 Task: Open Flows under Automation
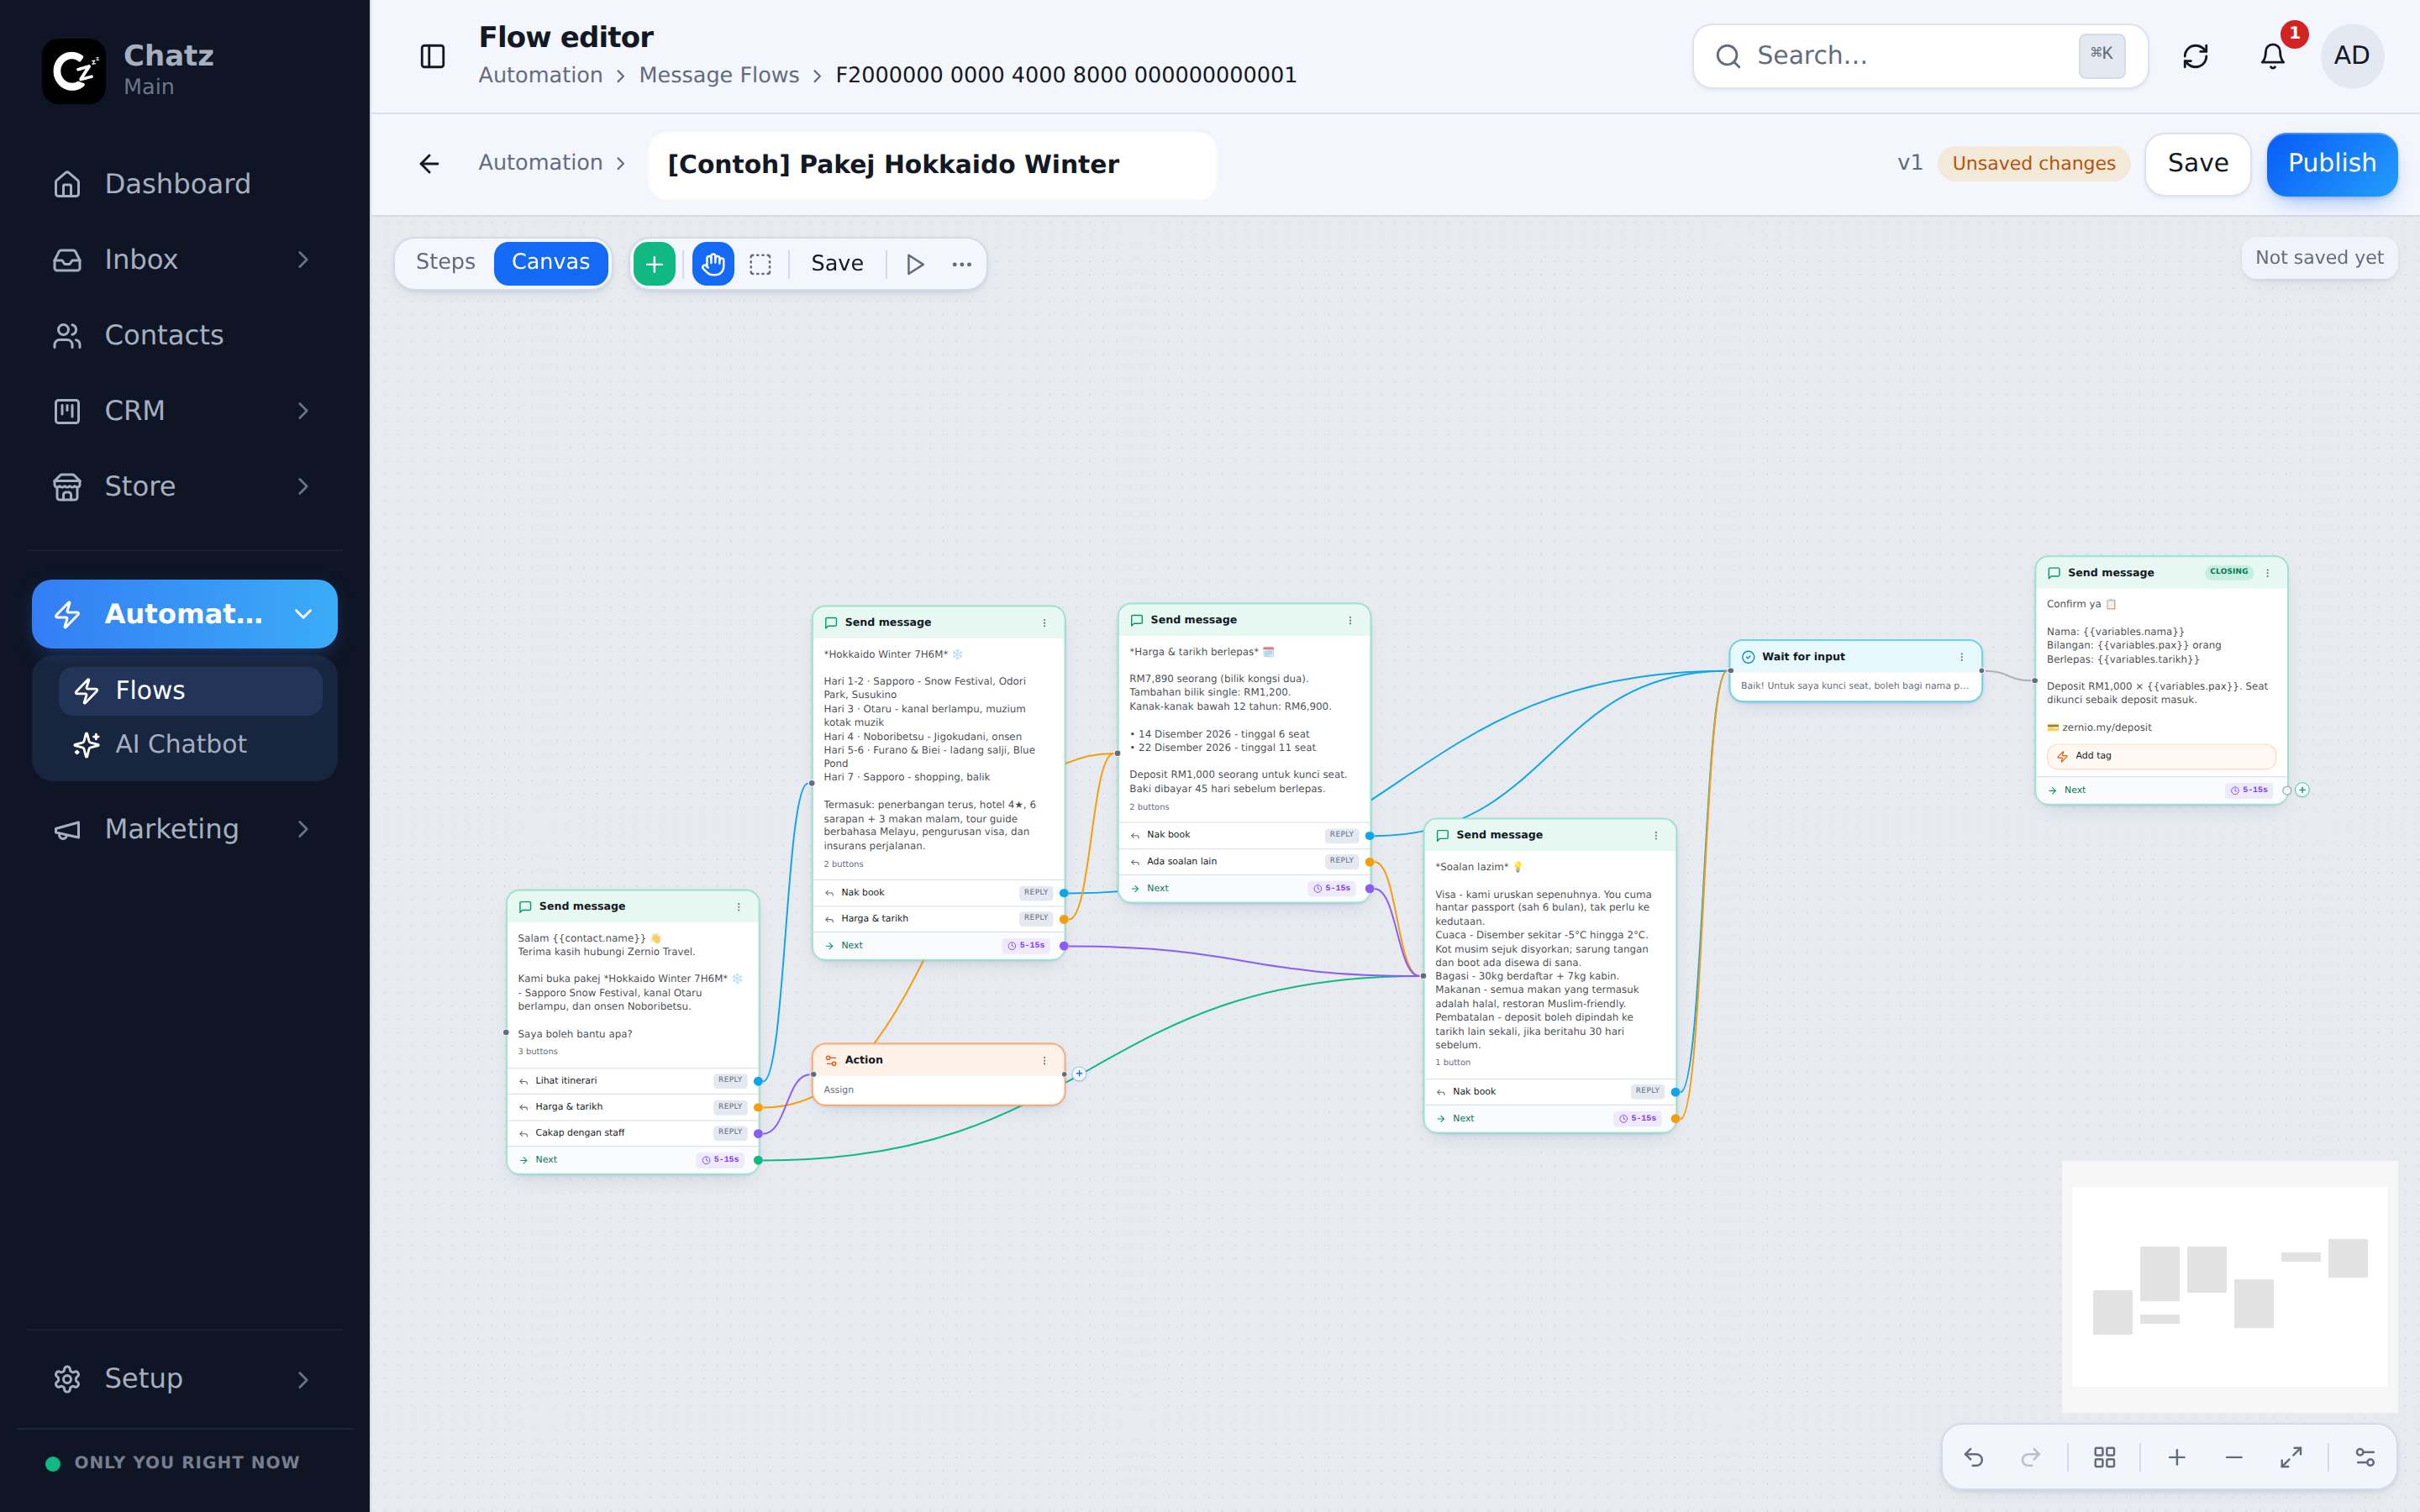pos(190,690)
